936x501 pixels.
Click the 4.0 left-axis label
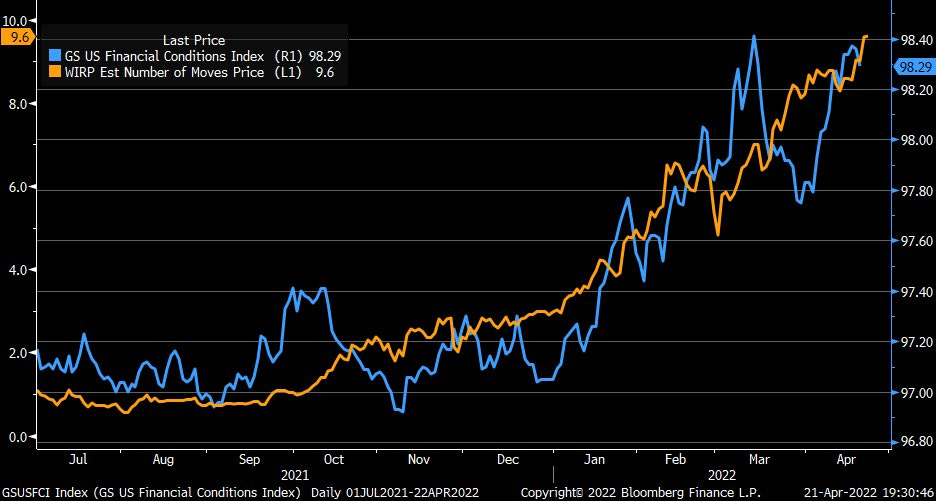[18, 270]
